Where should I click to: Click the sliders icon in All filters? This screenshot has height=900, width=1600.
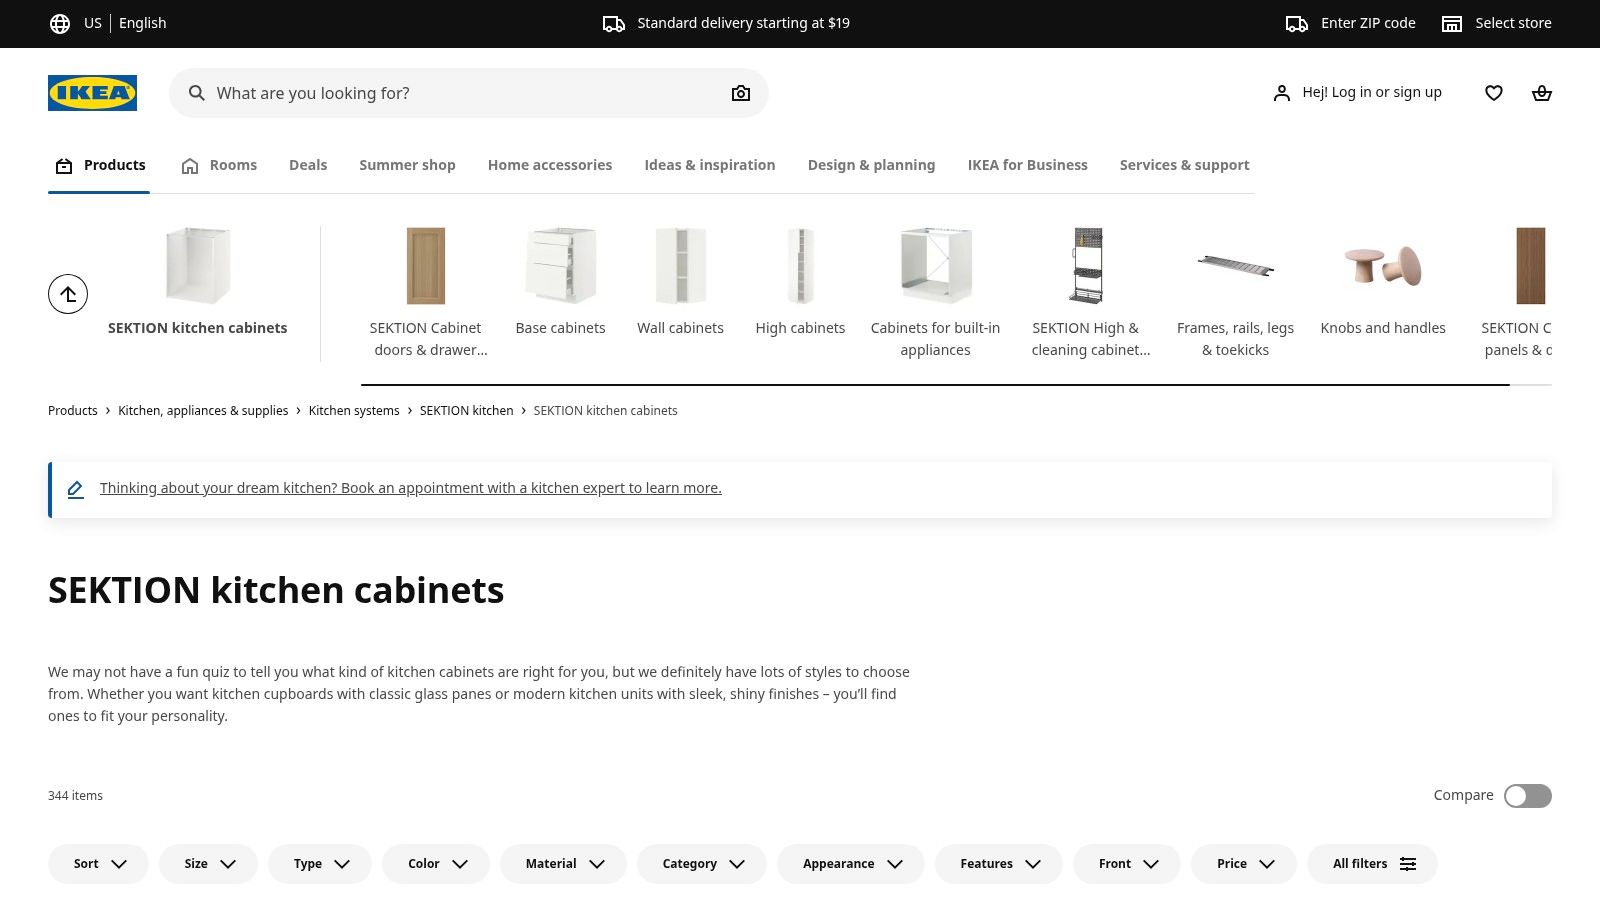[1408, 864]
